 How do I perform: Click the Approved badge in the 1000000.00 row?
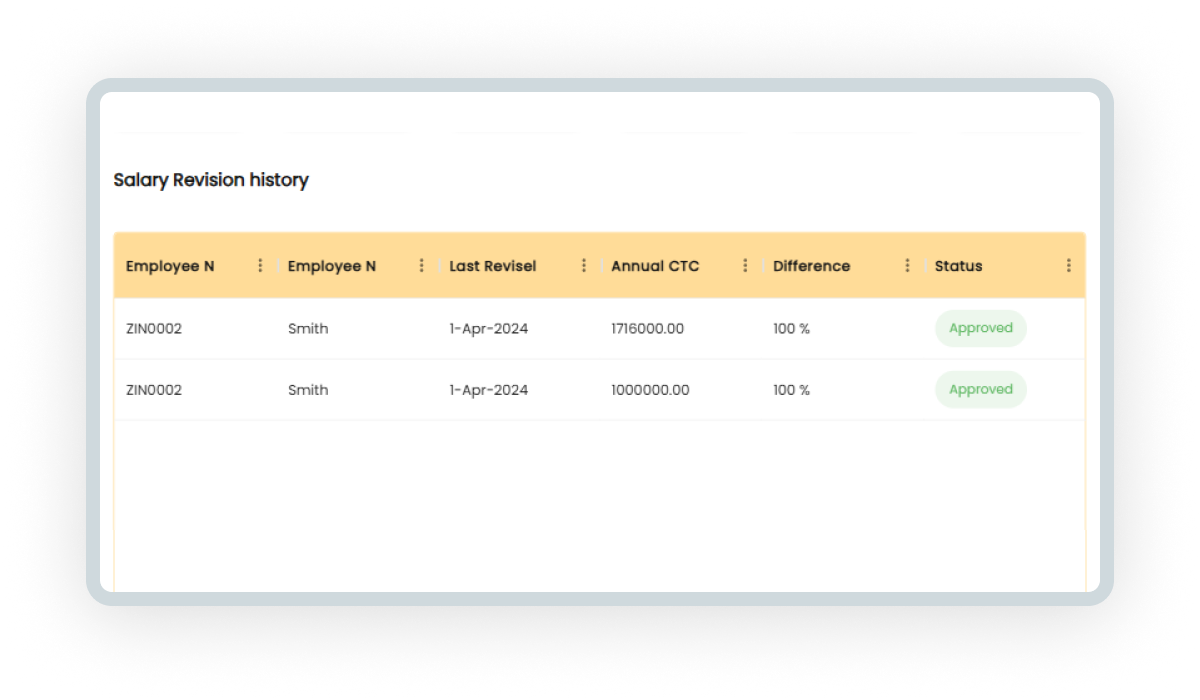[980, 390]
